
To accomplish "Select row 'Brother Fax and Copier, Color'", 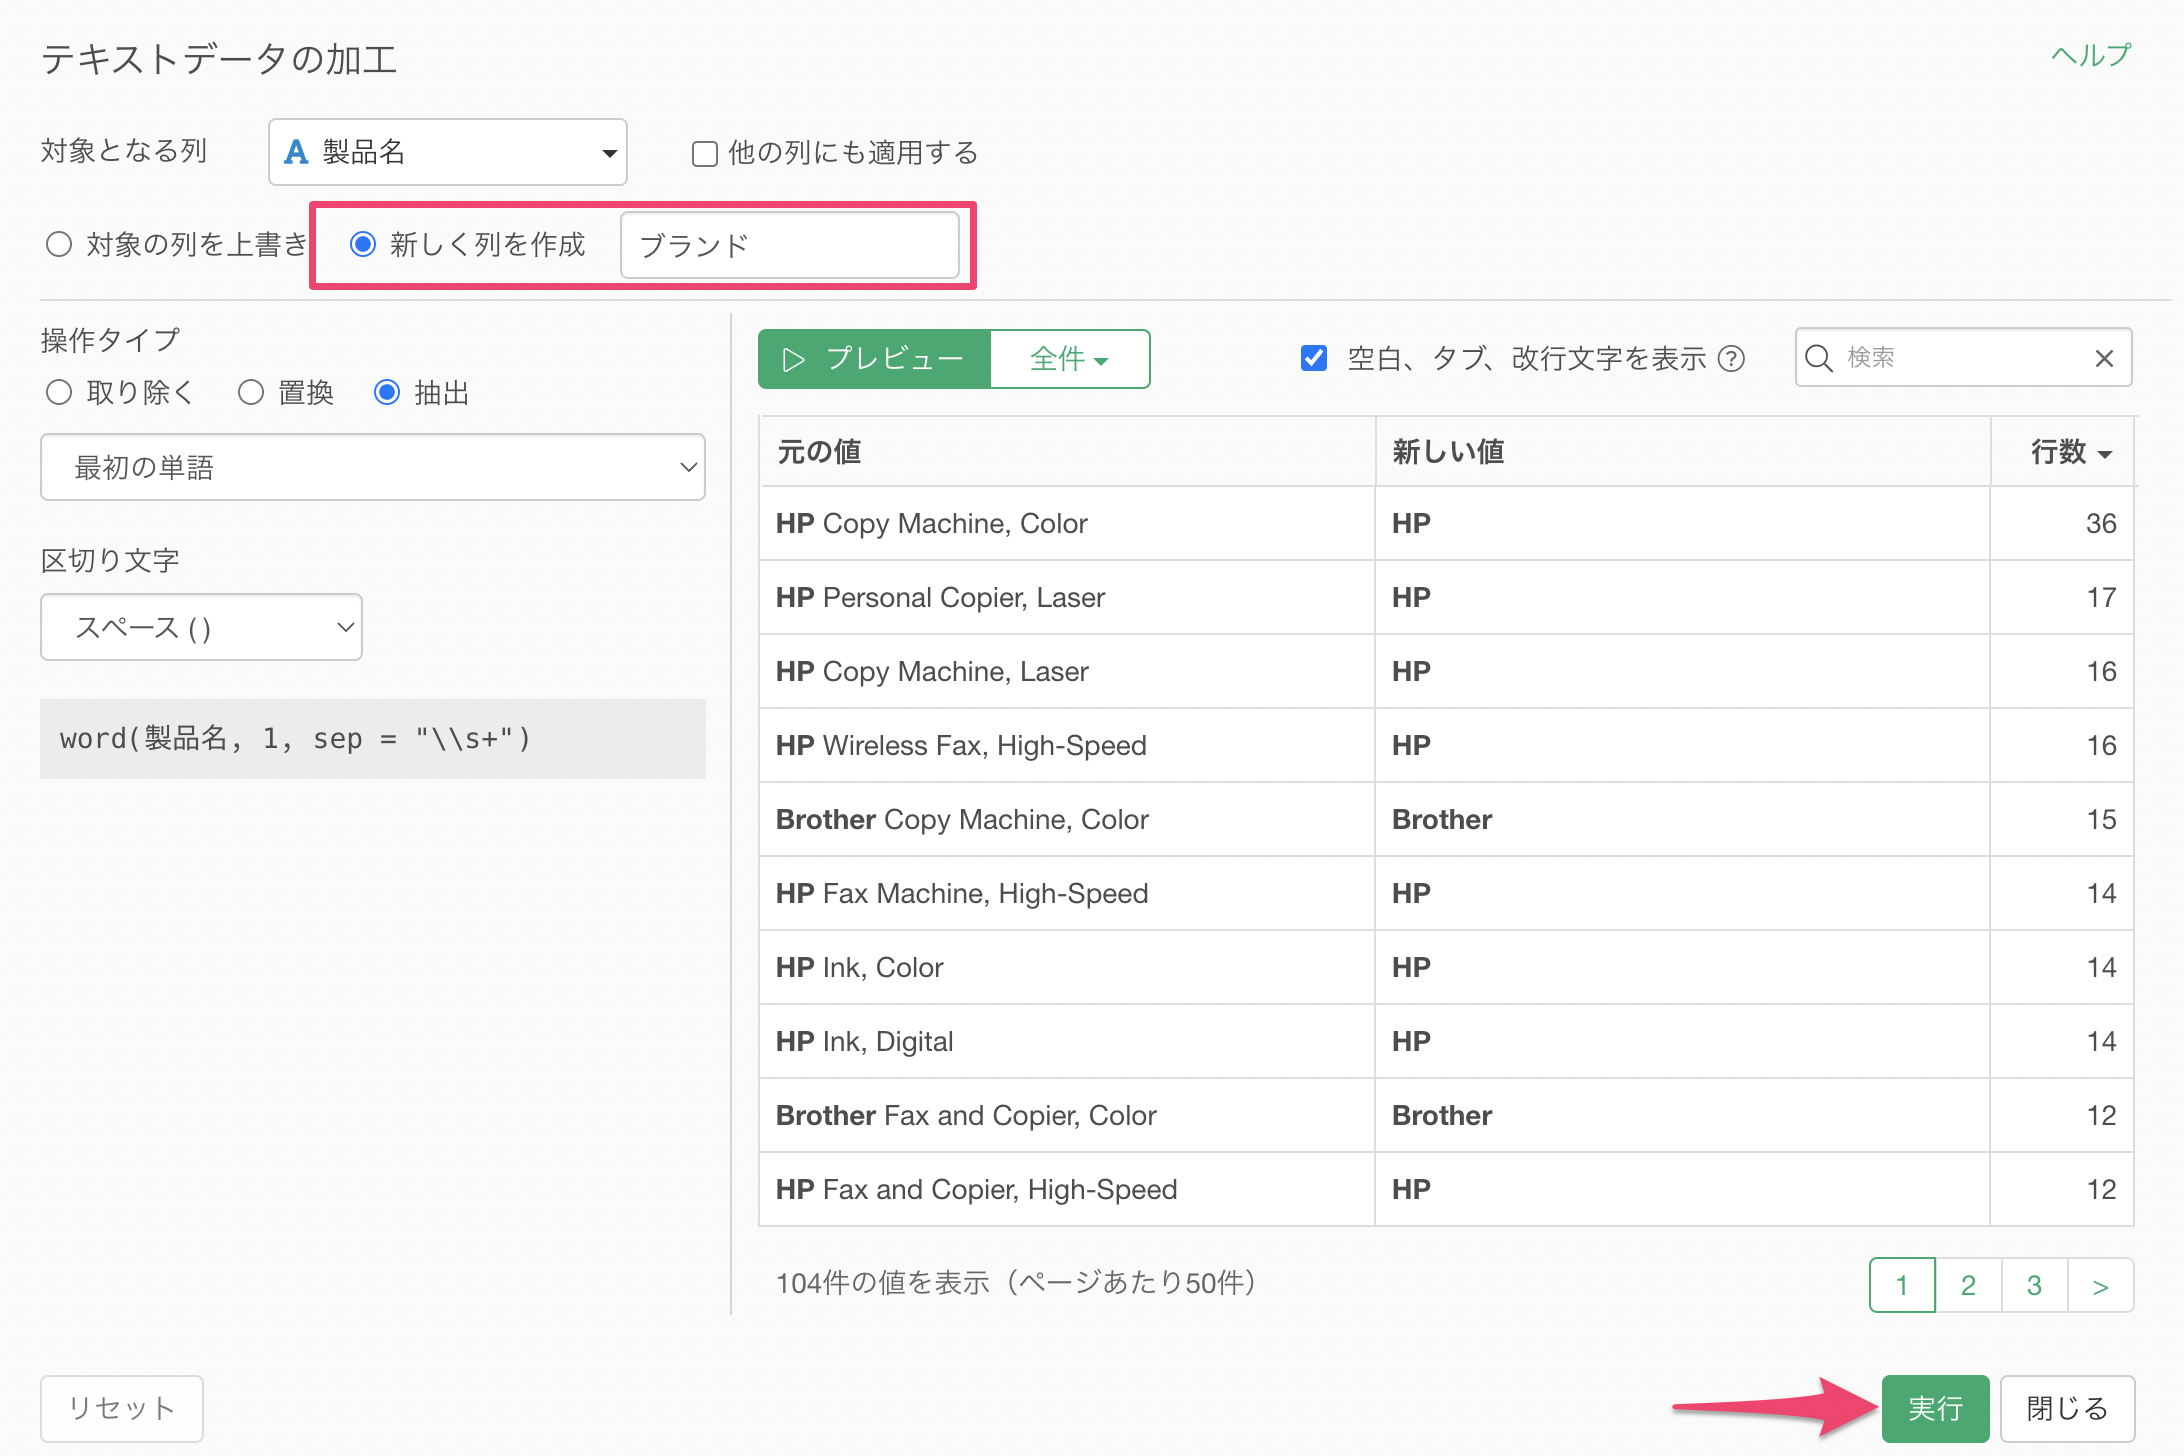I will 1446,1116.
